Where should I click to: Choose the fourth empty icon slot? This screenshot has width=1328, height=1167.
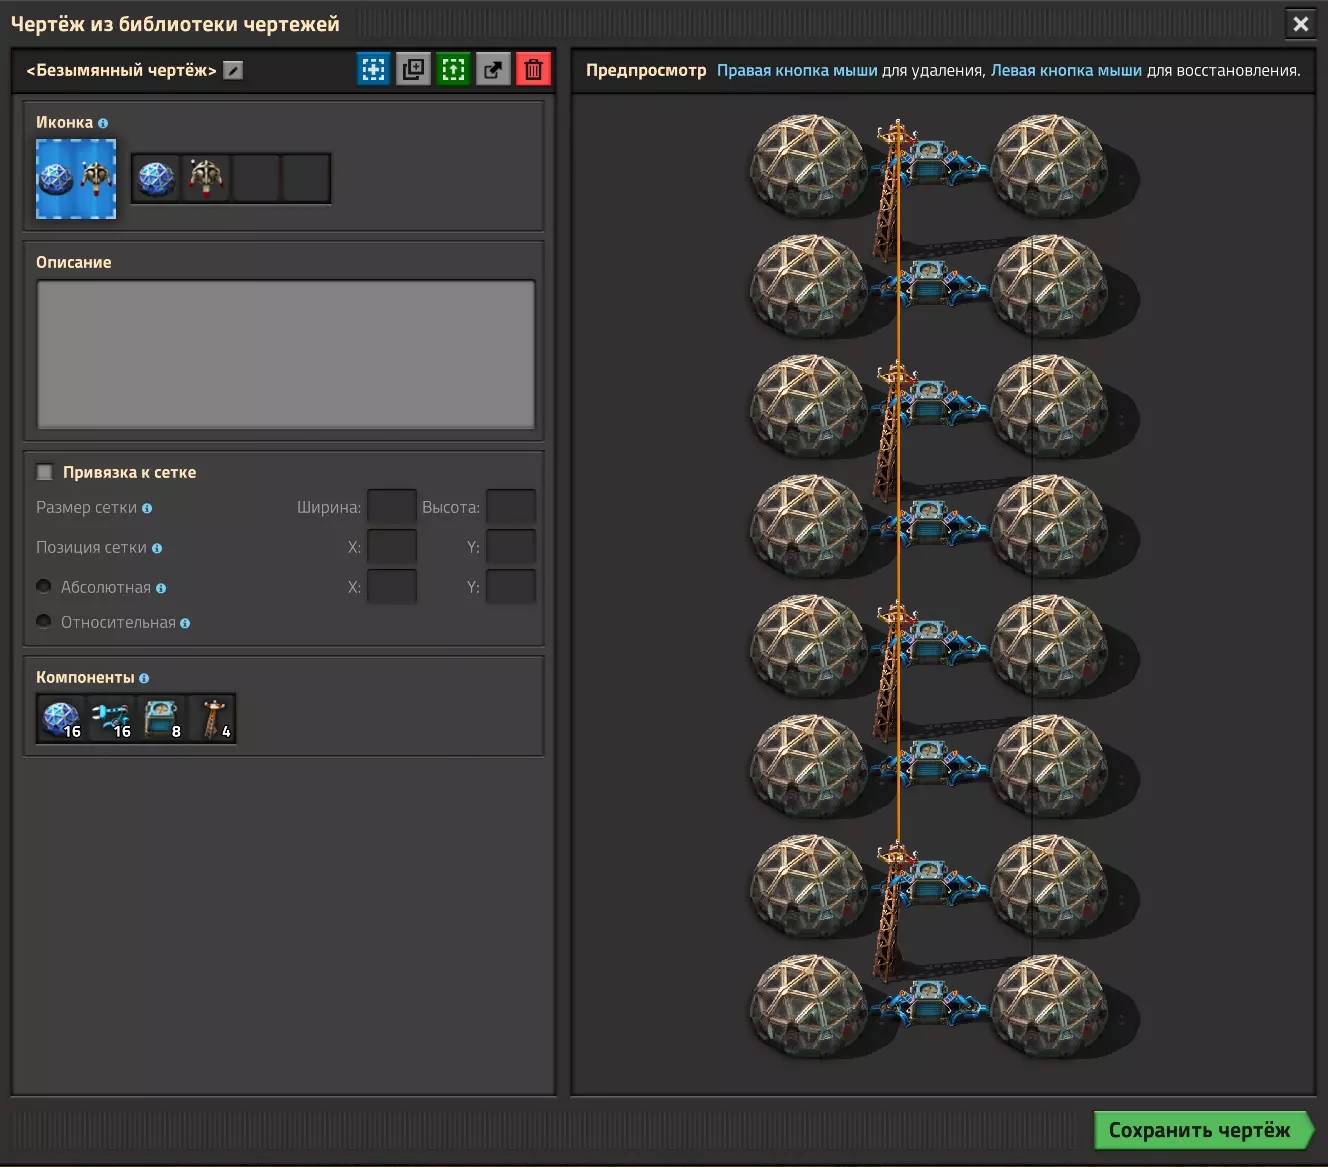click(x=306, y=178)
